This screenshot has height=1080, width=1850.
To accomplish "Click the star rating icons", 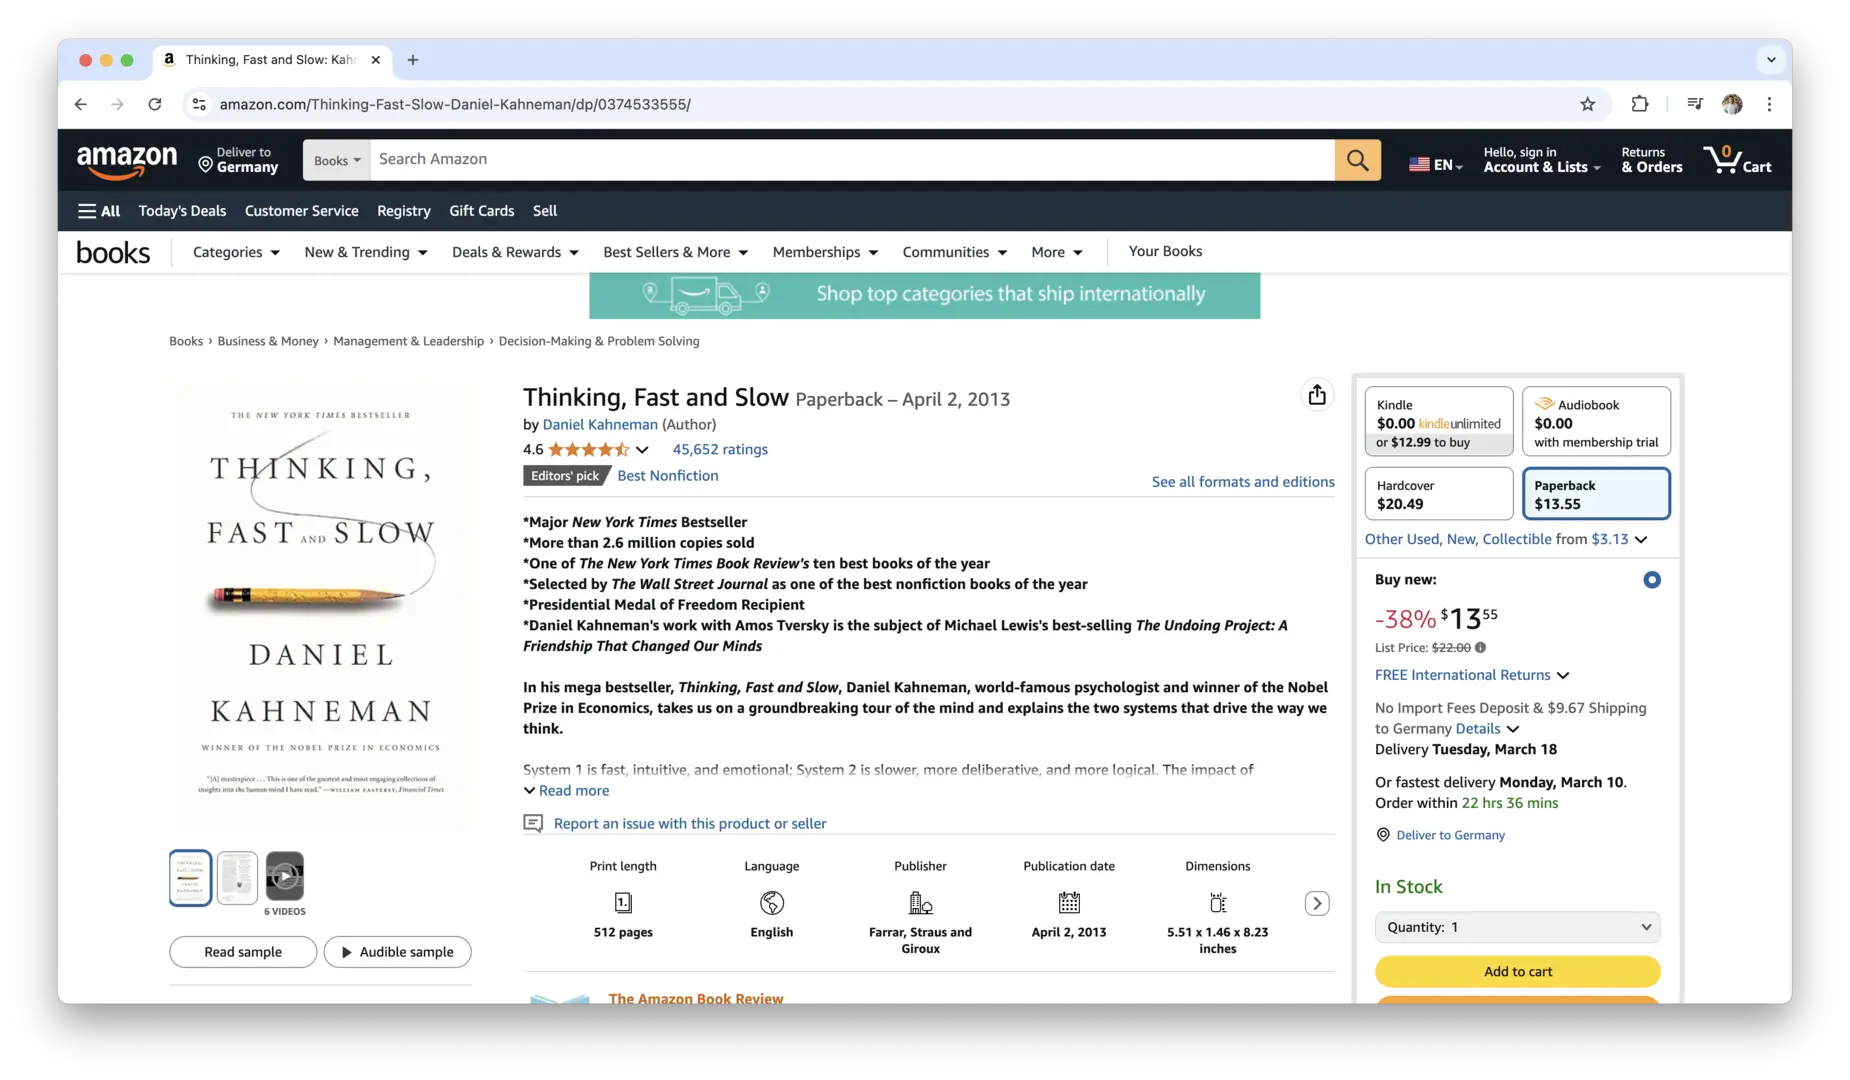I will pyautogui.click(x=589, y=450).
